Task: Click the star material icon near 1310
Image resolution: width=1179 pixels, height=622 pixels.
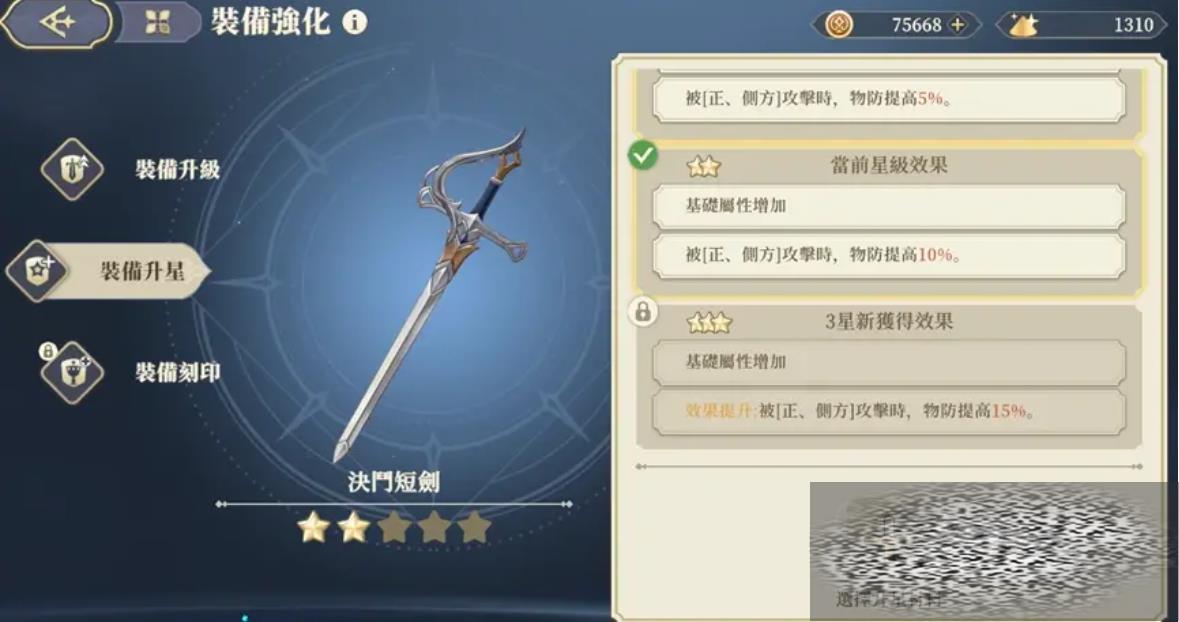Action: (1023, 25)
